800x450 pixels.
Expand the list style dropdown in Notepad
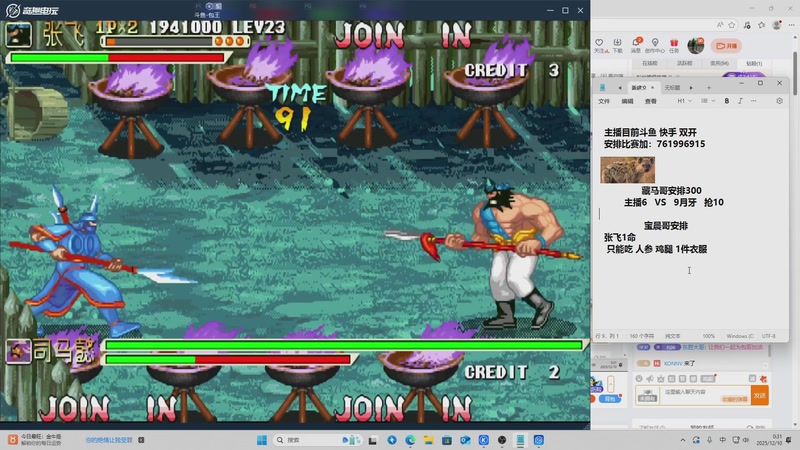click(x=708, y=101)
